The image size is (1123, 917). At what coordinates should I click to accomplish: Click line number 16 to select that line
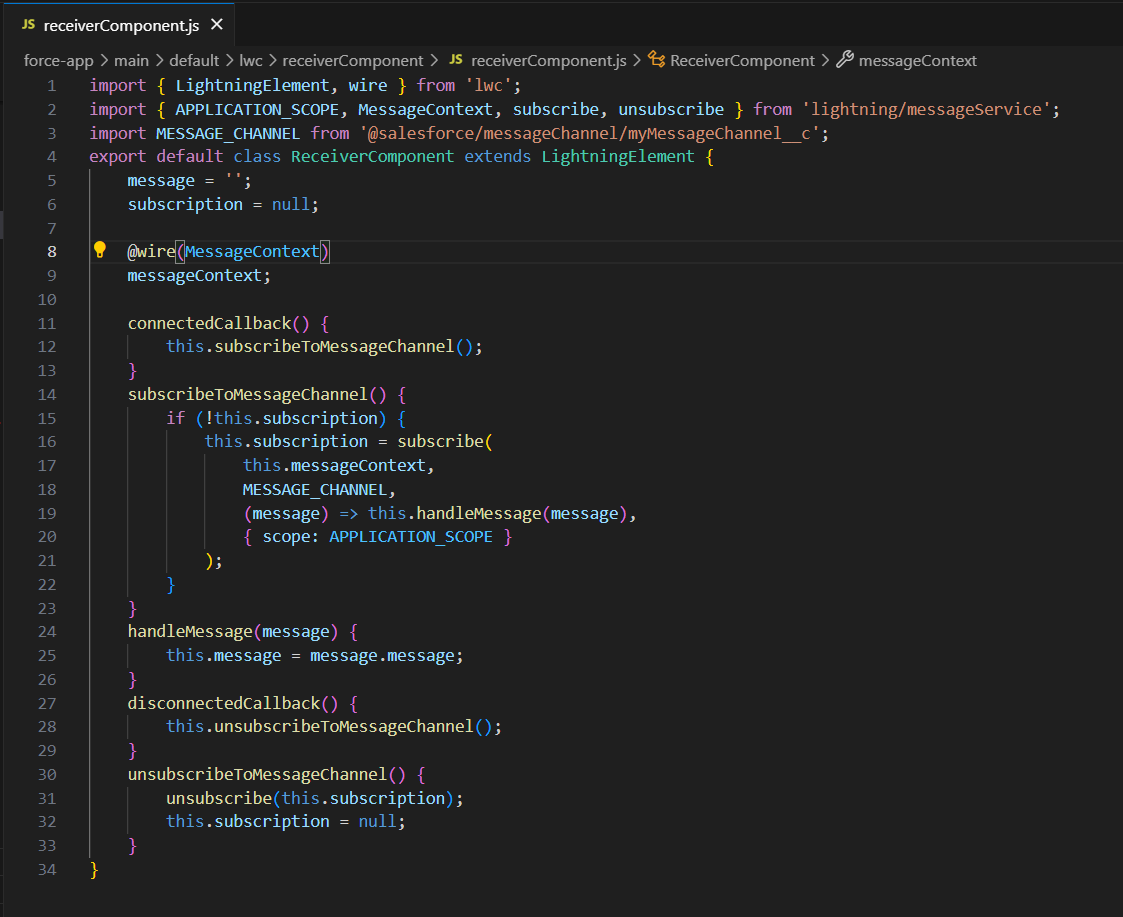(47, 441)
